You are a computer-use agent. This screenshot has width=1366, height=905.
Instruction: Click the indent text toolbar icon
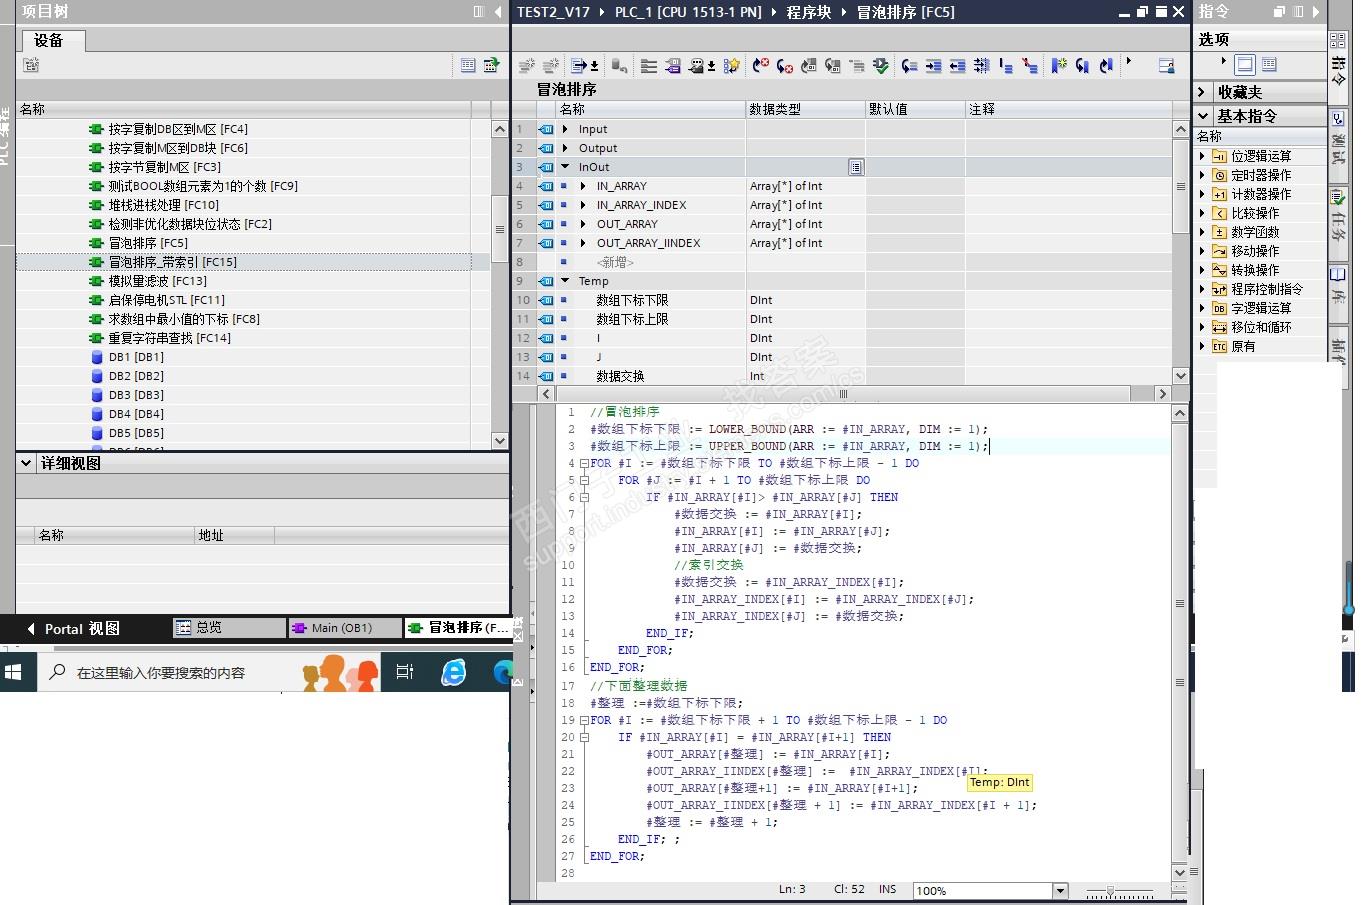933,66
